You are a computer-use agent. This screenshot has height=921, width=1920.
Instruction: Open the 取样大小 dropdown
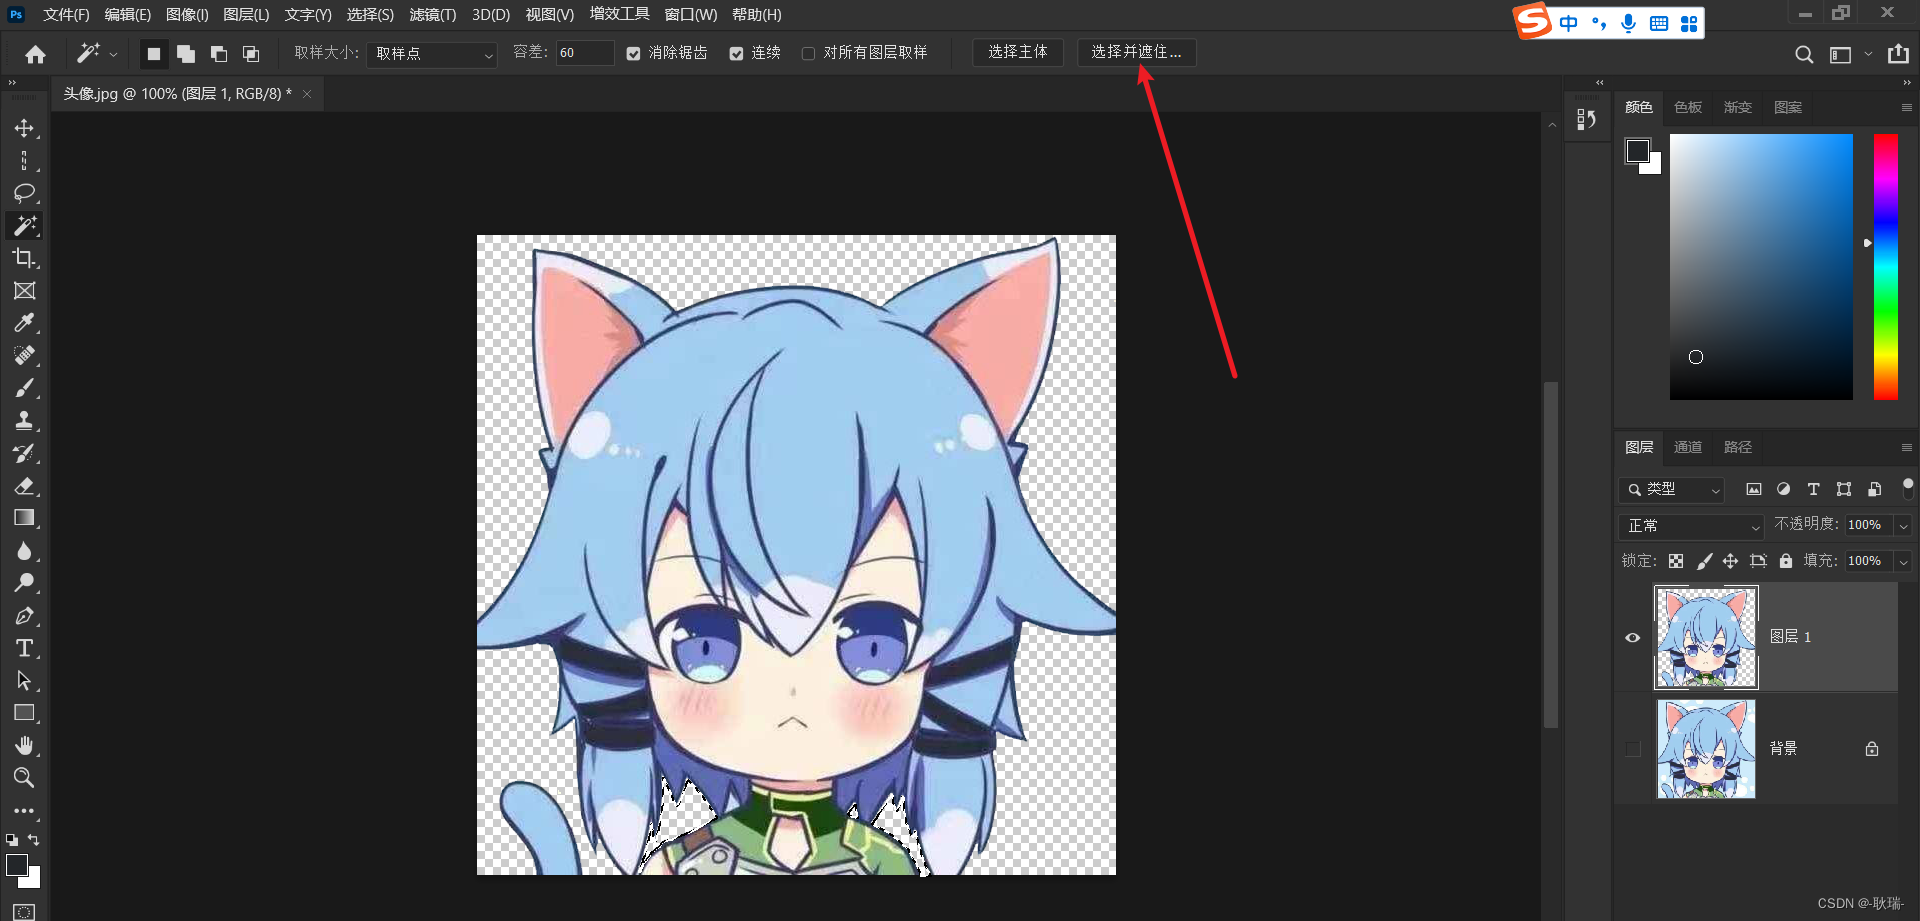click(x=432, y=54)
